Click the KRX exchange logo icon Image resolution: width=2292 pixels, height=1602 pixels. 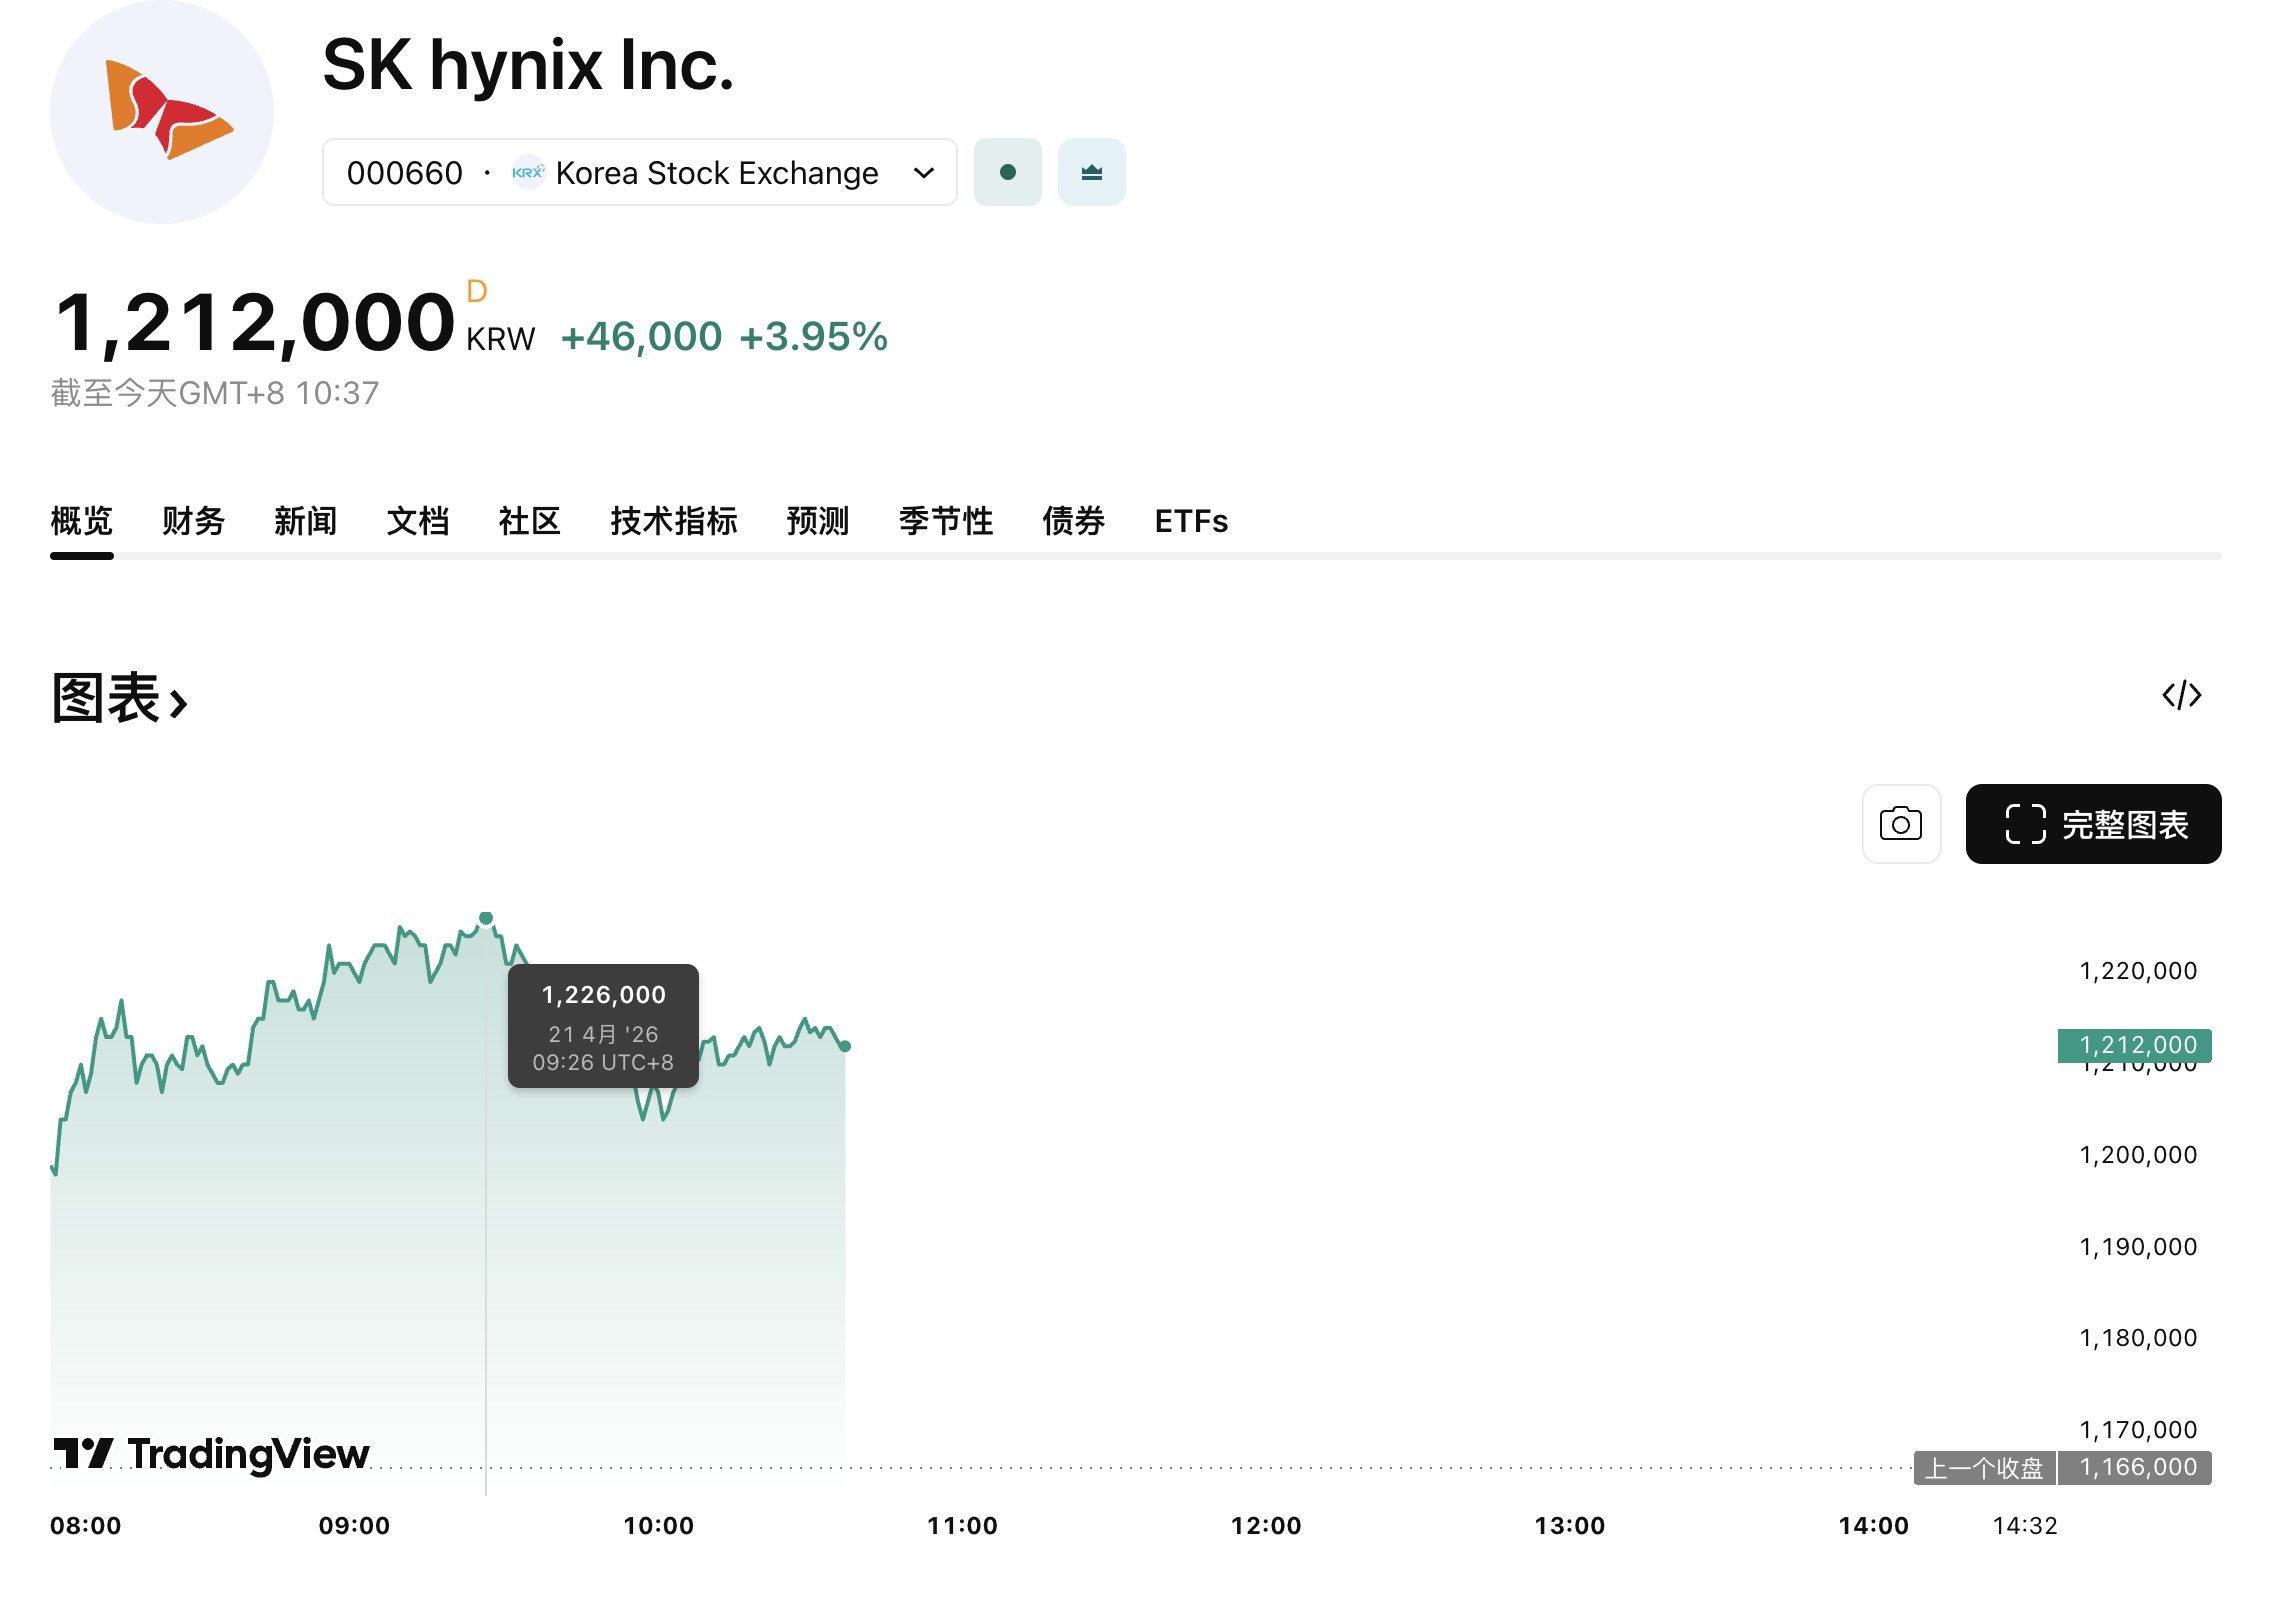[528, 171]
